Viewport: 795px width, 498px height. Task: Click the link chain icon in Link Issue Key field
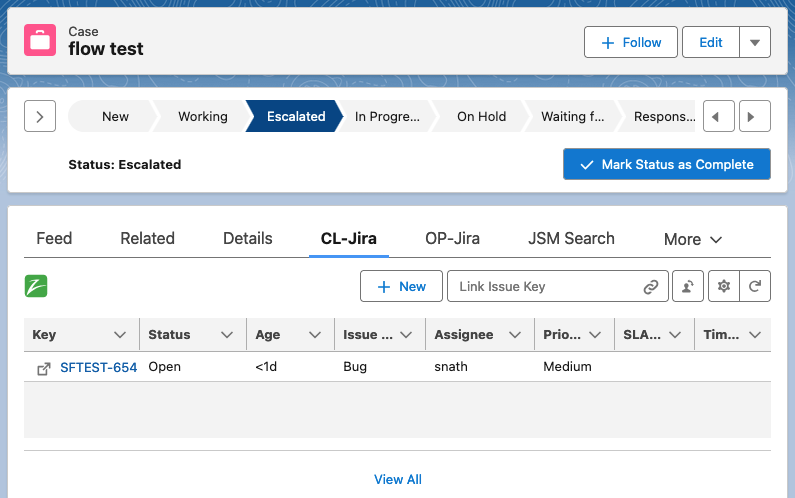650,287
